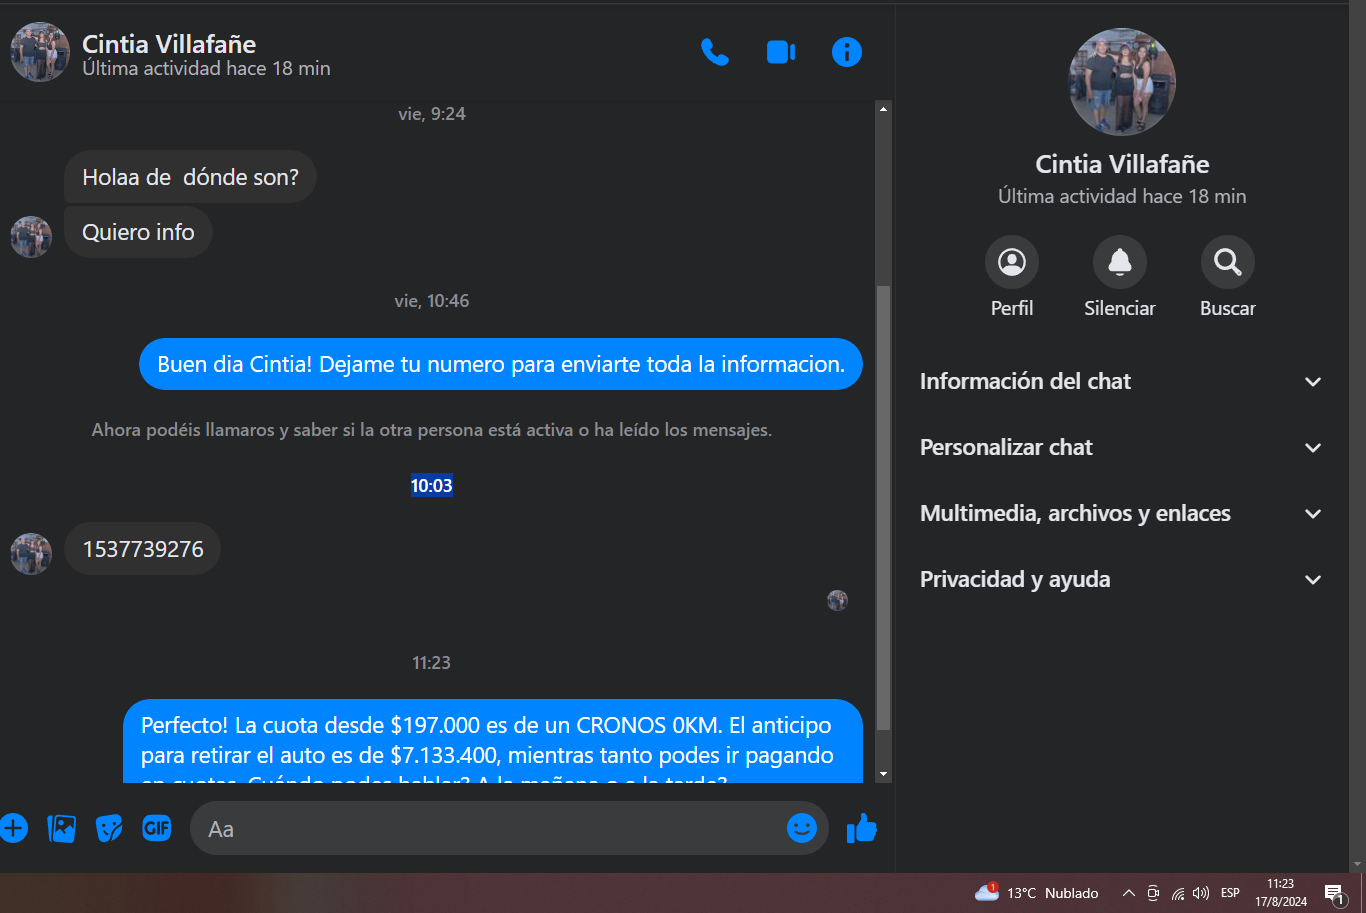Send a thumbs-up like
Image resolution: width=1366 pixels, height=913 pixels.
click(x=862, y=828)
